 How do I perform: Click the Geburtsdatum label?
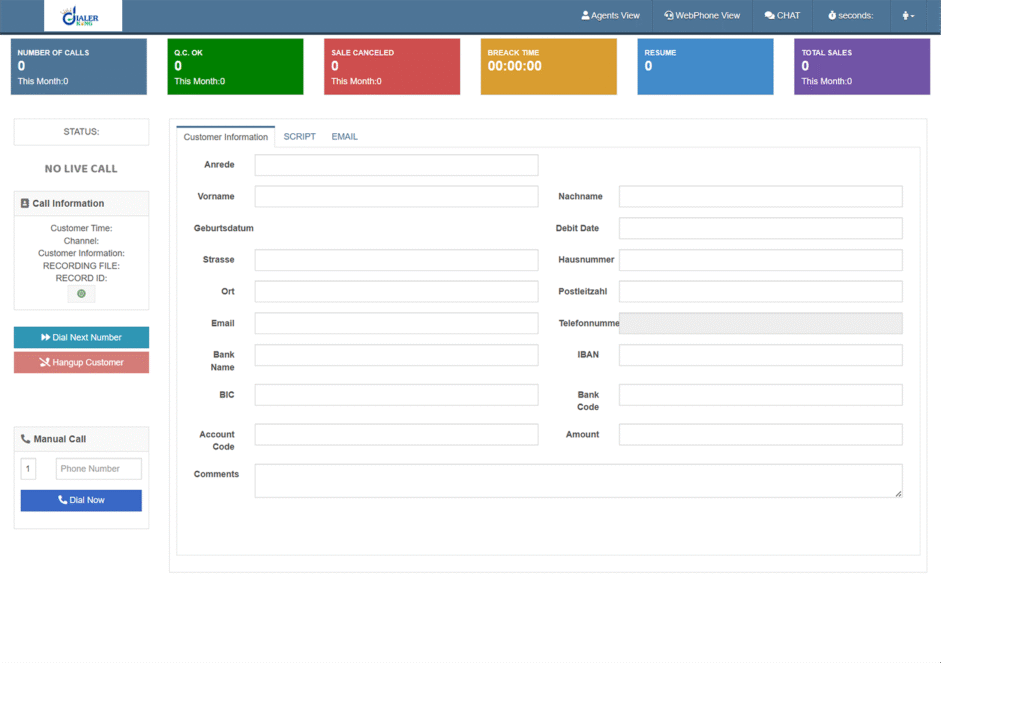point(223,229)
